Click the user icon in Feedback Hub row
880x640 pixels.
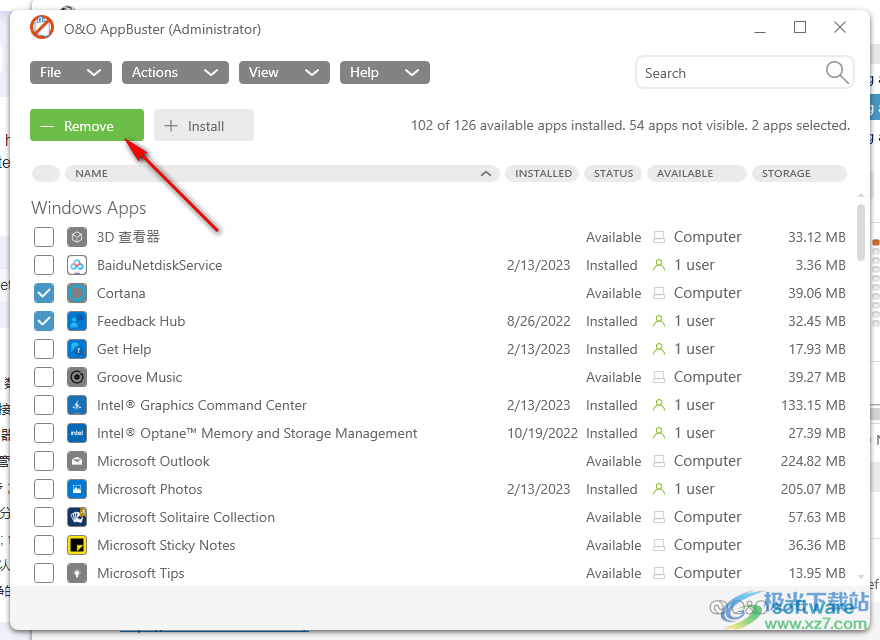coord(659,321)
